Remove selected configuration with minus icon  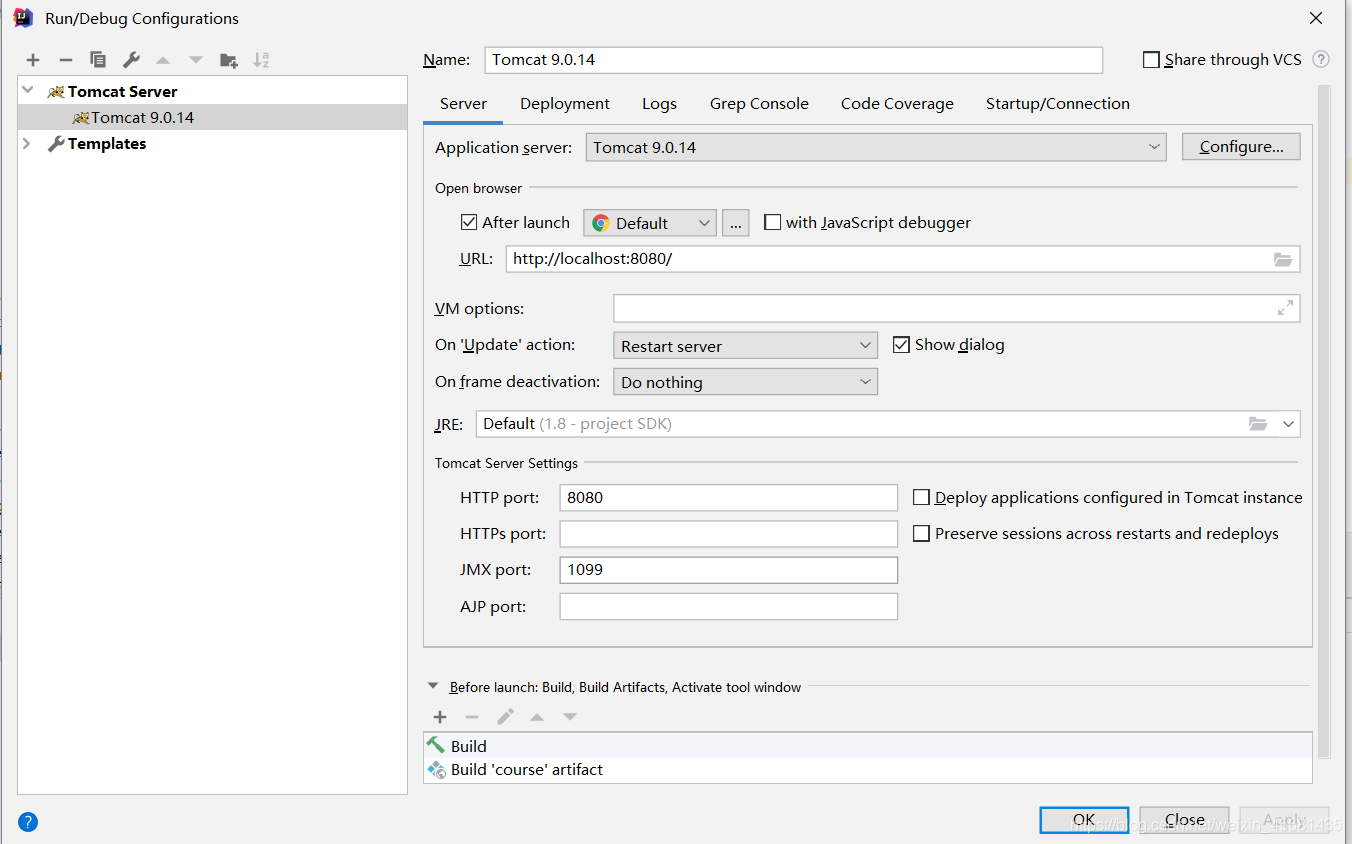(66, 60)
